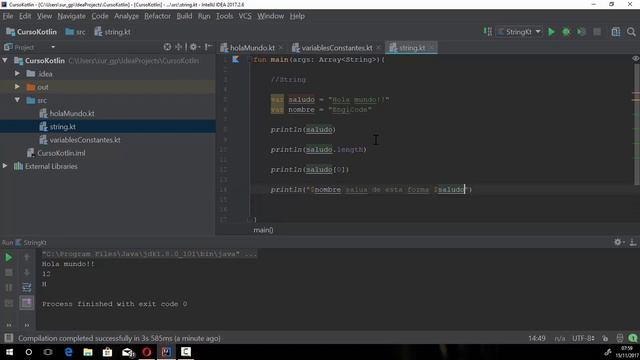Toggle the read-only lock icon in status bar

pyautogui.click(x=605, y=338)
